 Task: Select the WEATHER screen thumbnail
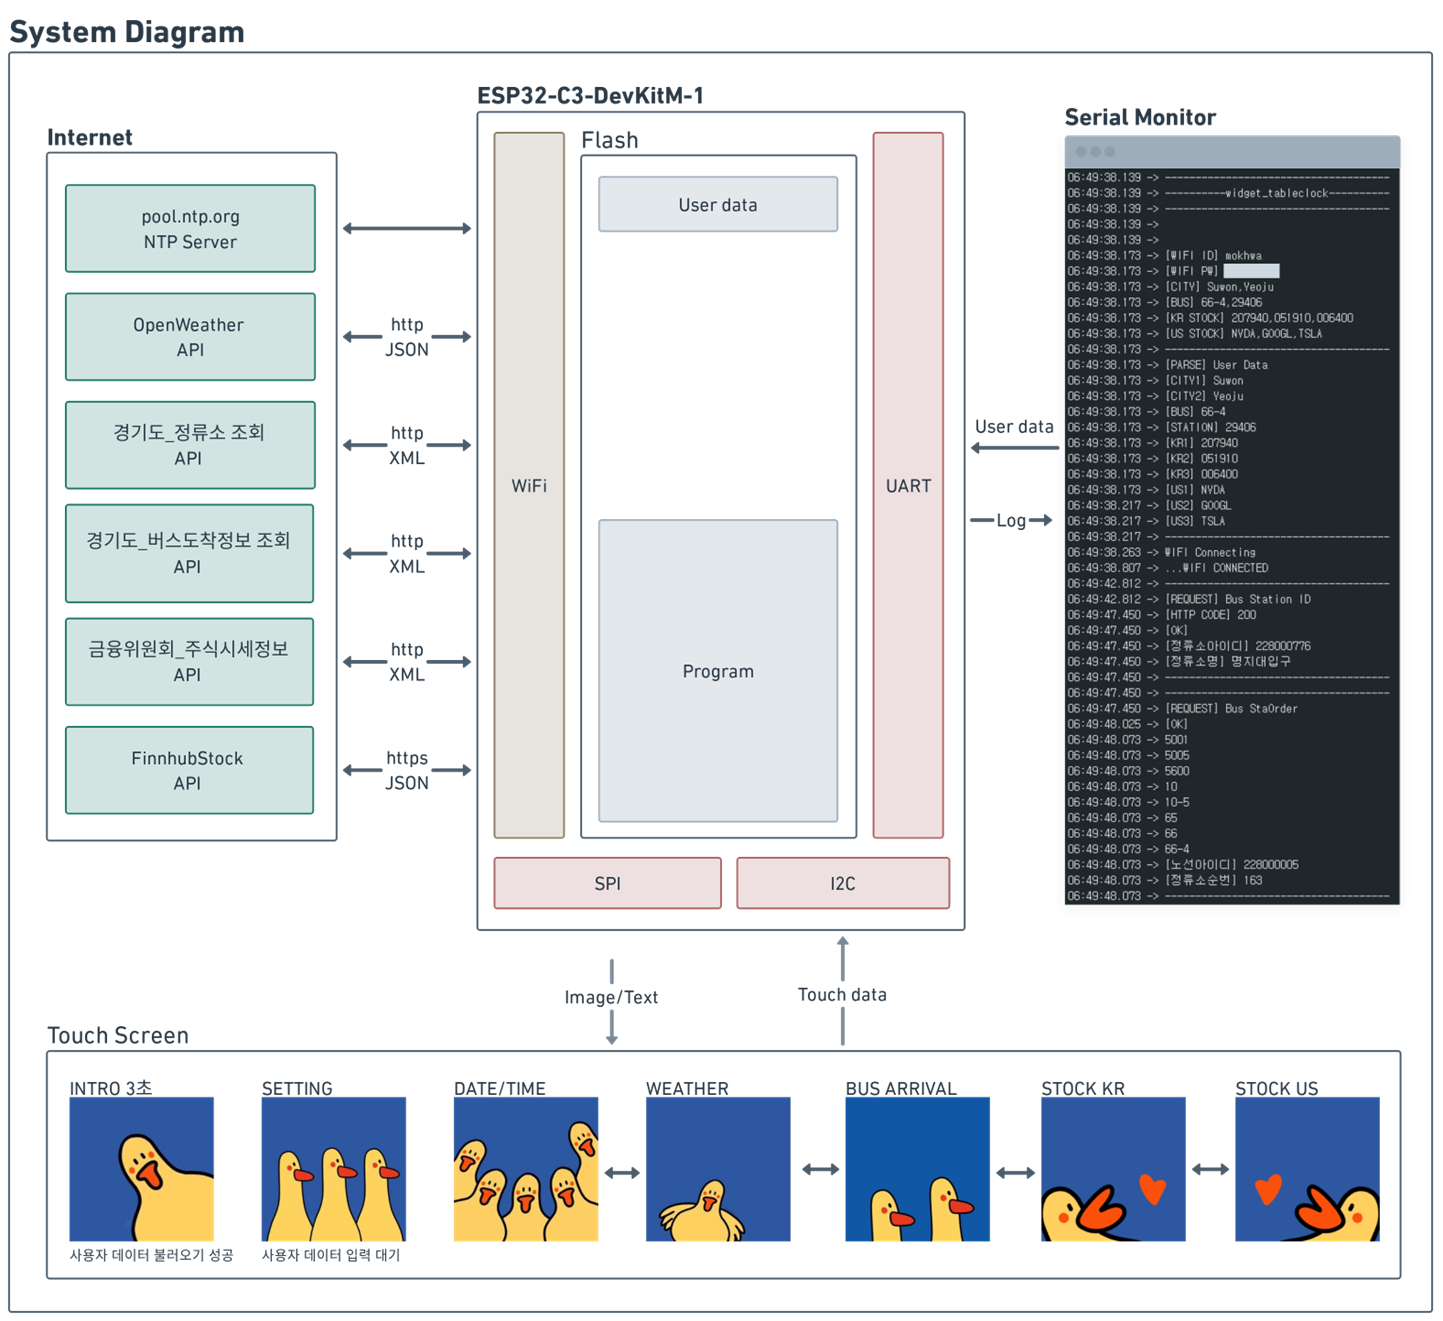point(718,1169)
